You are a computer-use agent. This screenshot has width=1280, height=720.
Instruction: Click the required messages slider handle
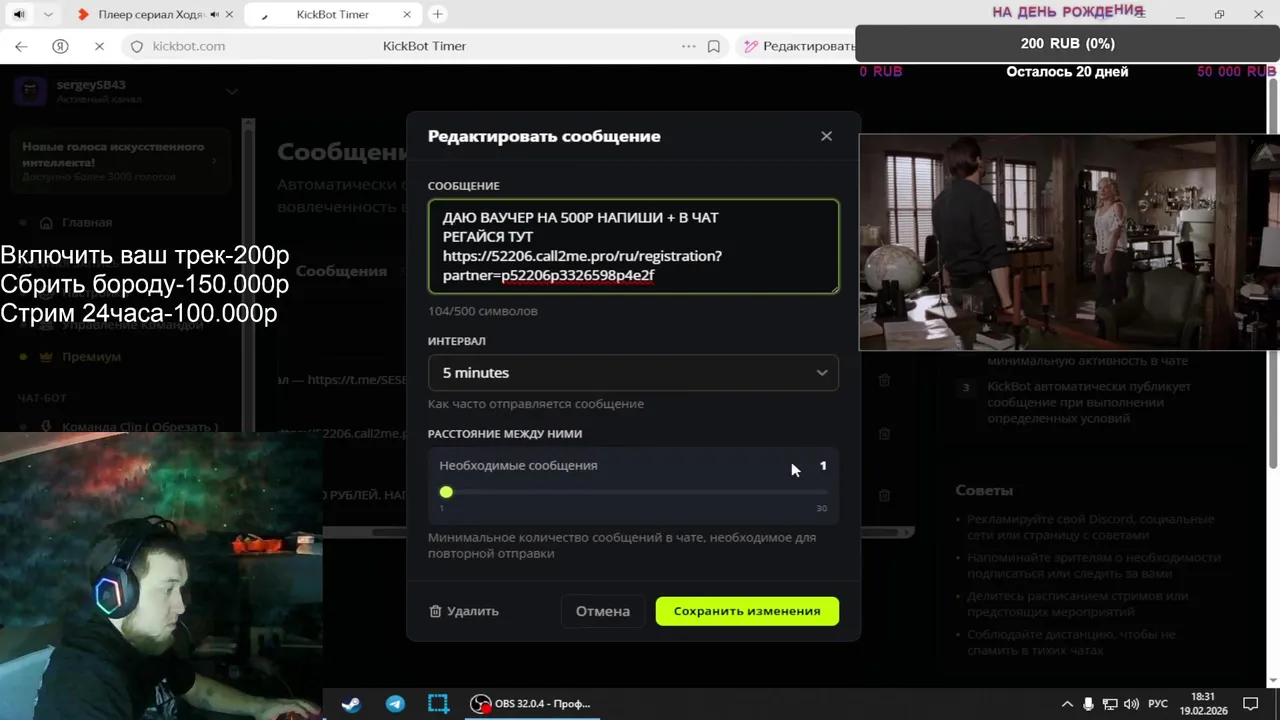[x=446, y=492]
